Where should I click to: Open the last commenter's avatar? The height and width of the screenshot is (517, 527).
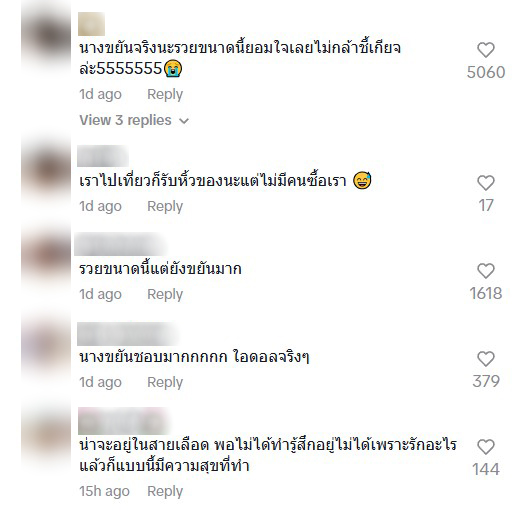pos(46,432)
